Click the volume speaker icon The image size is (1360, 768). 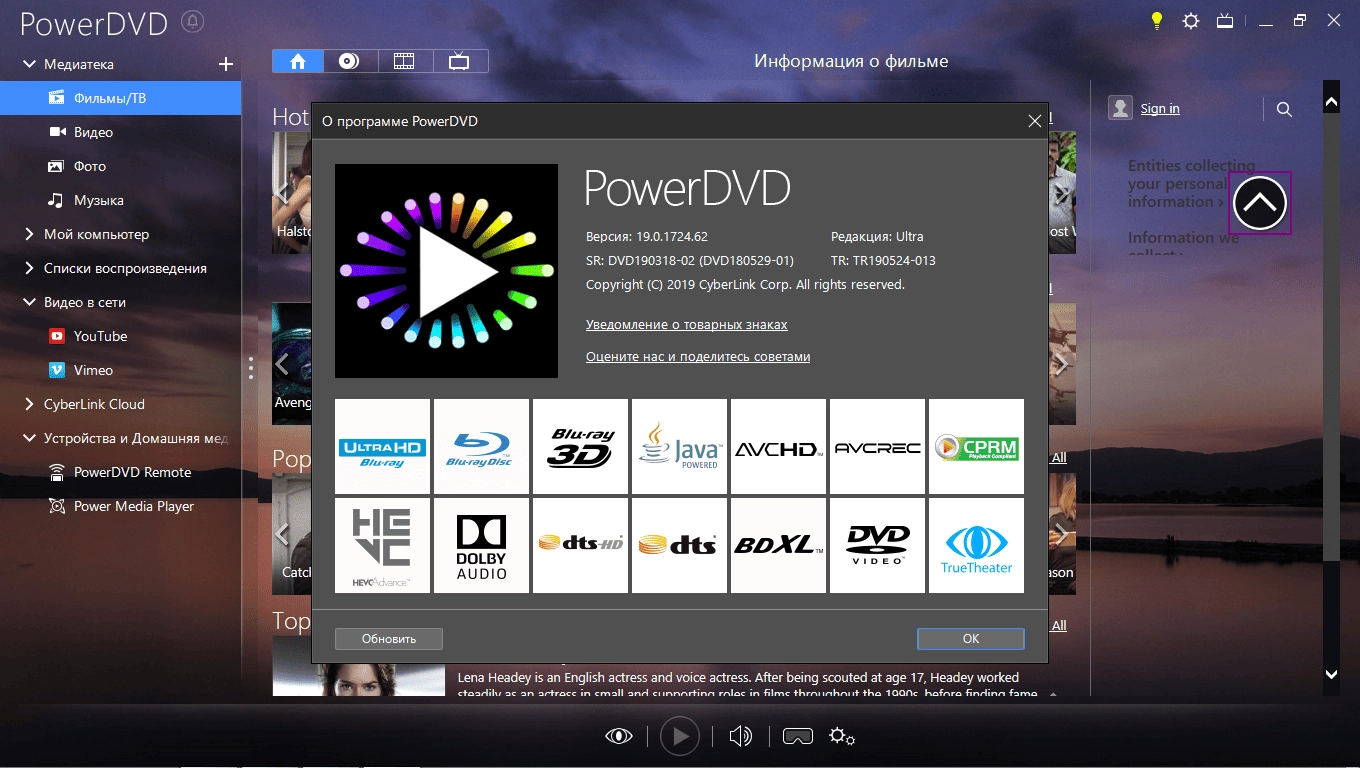point(740,737)
